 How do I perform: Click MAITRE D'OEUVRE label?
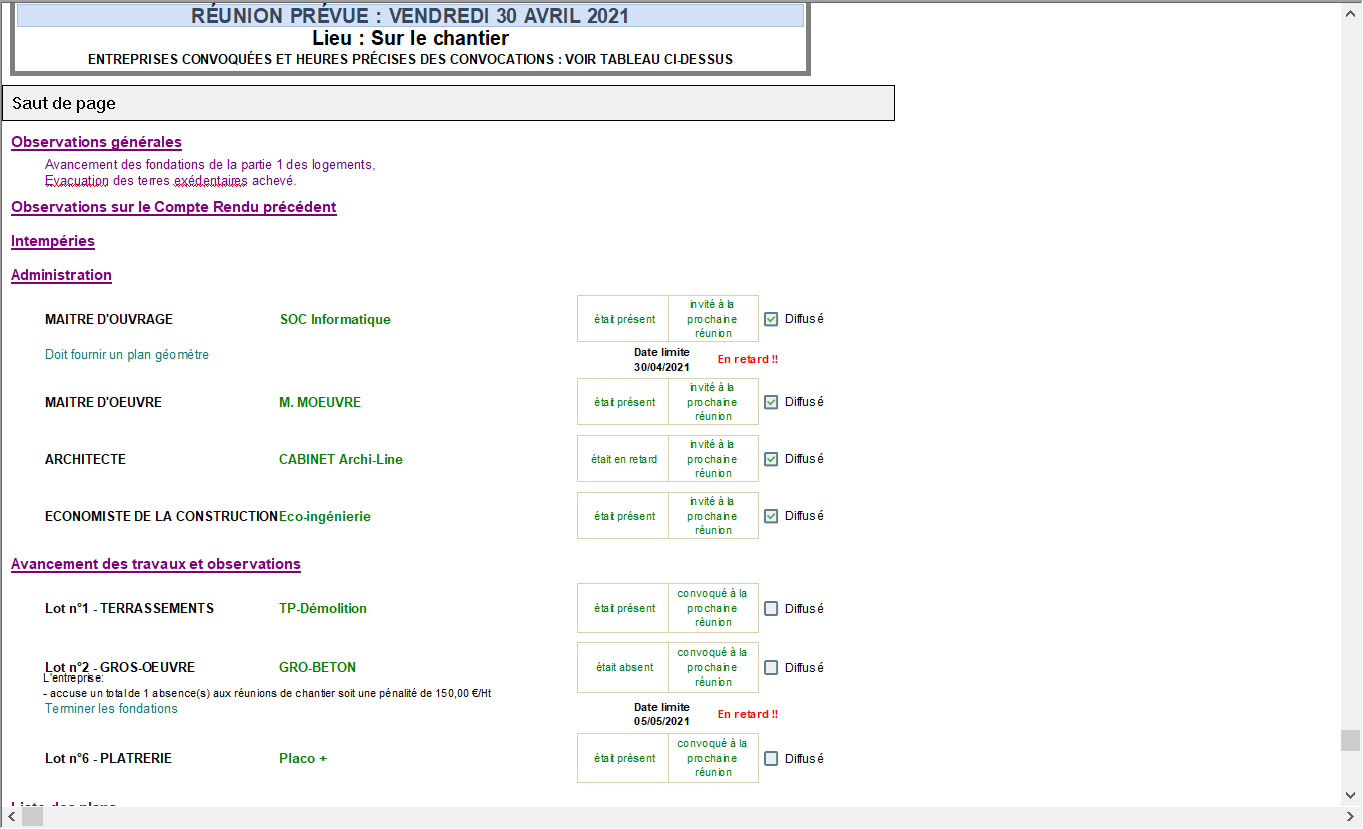[x=103, y=402]
